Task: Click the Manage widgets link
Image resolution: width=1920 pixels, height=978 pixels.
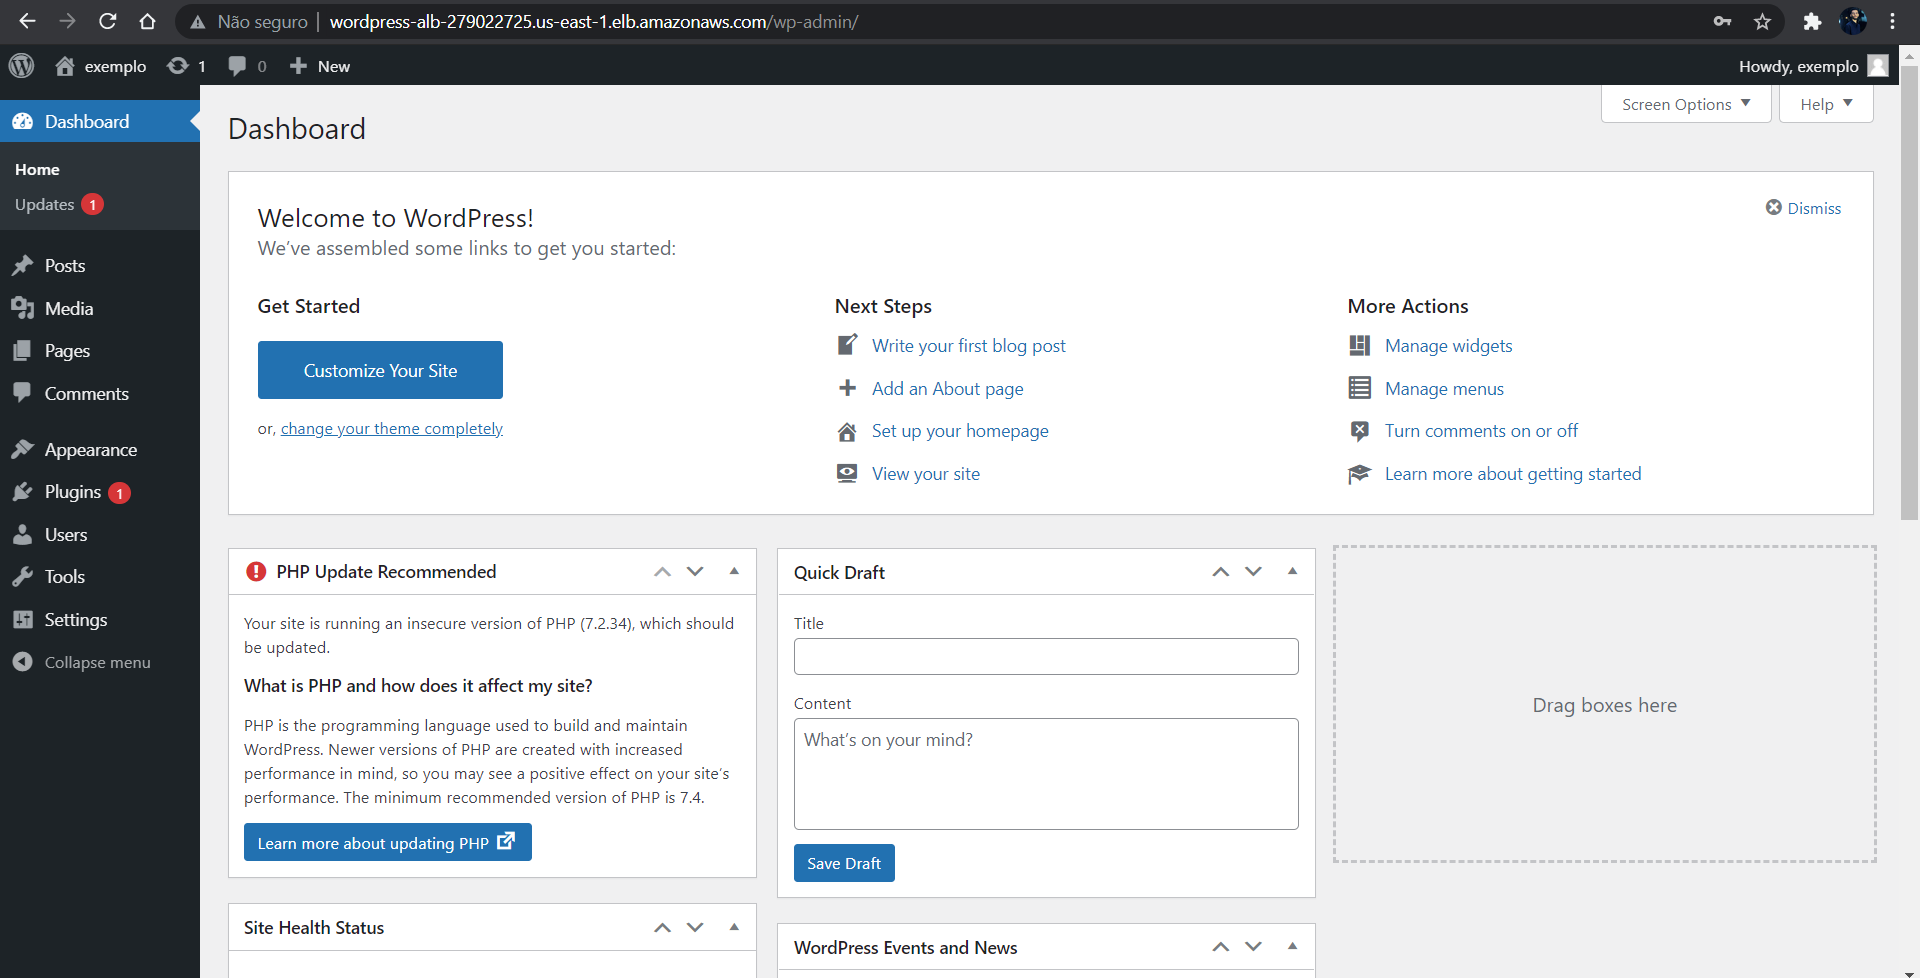Action: (x=1448, y=346)
